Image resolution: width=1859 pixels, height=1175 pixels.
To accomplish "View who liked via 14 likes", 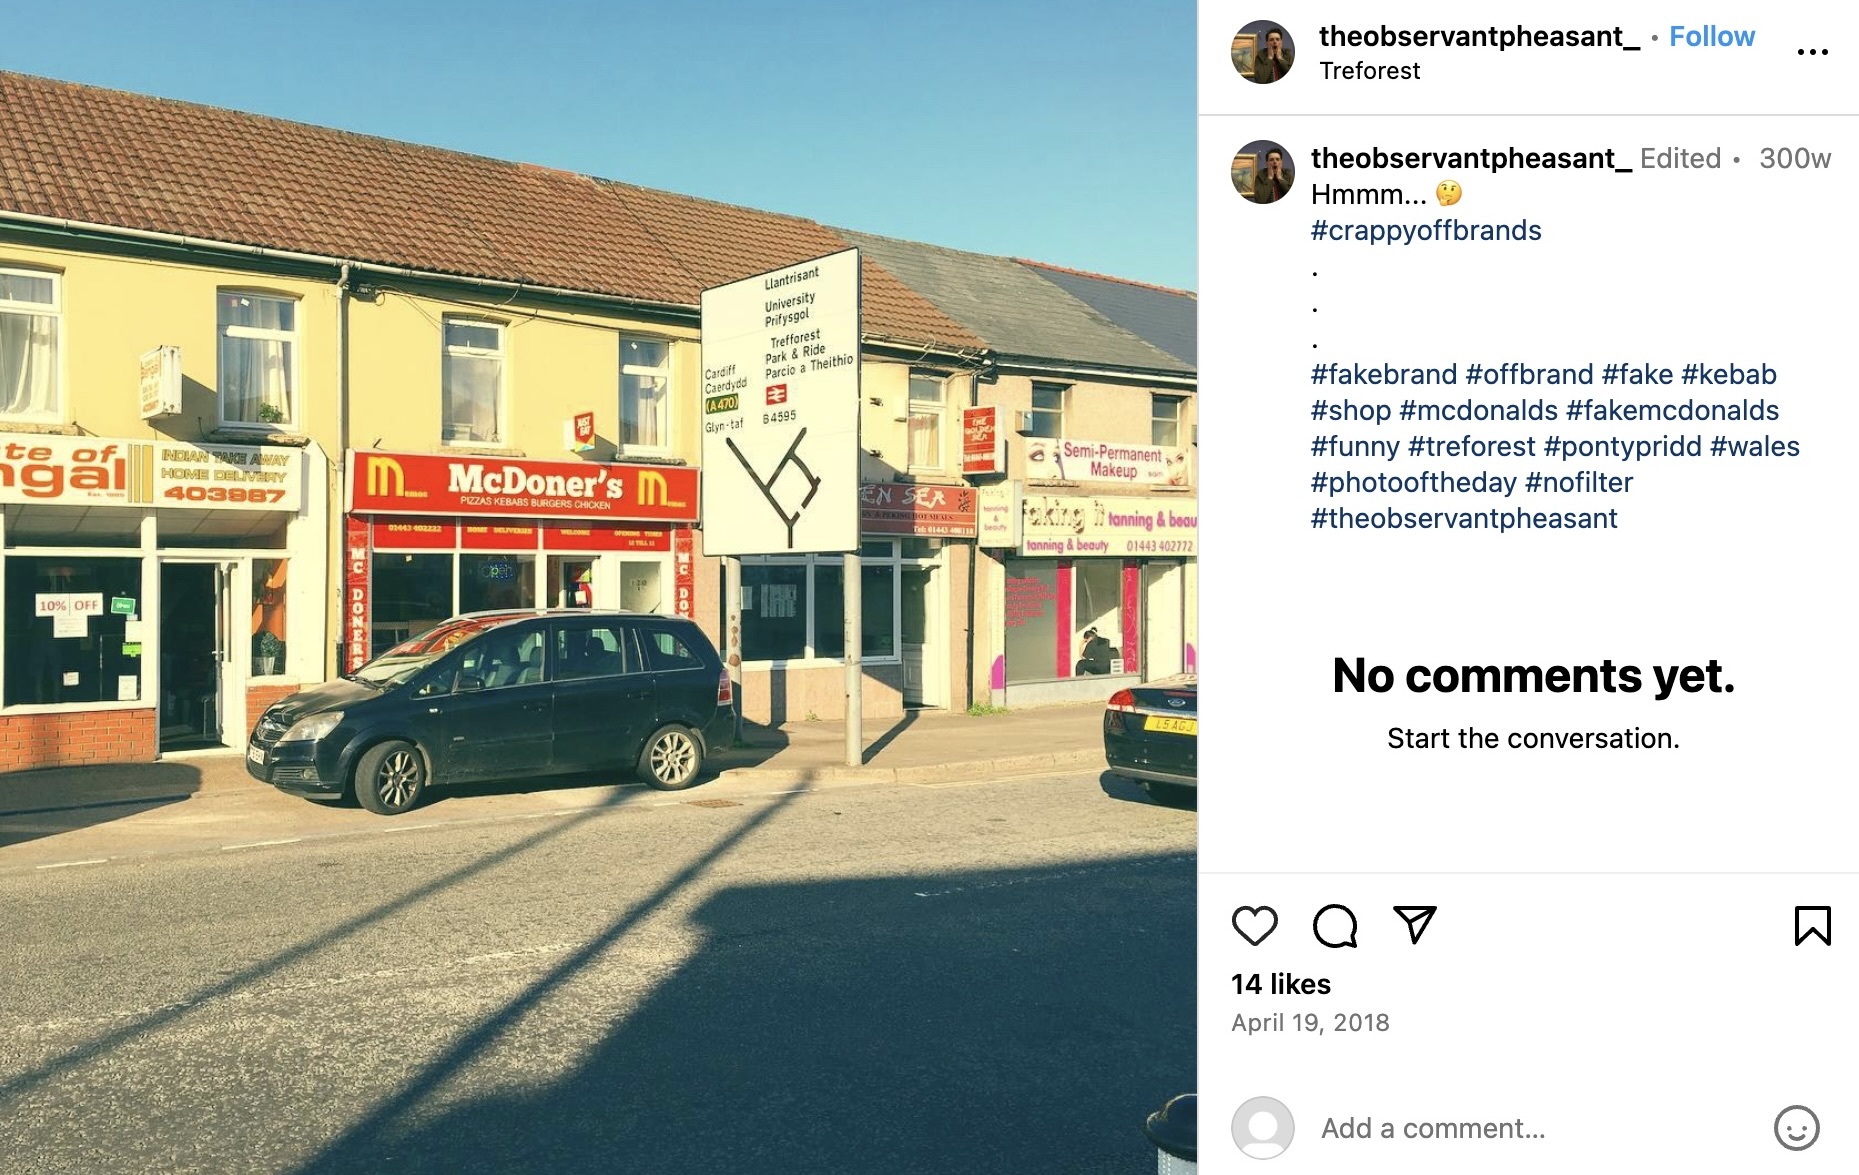I will [1280, 985].
